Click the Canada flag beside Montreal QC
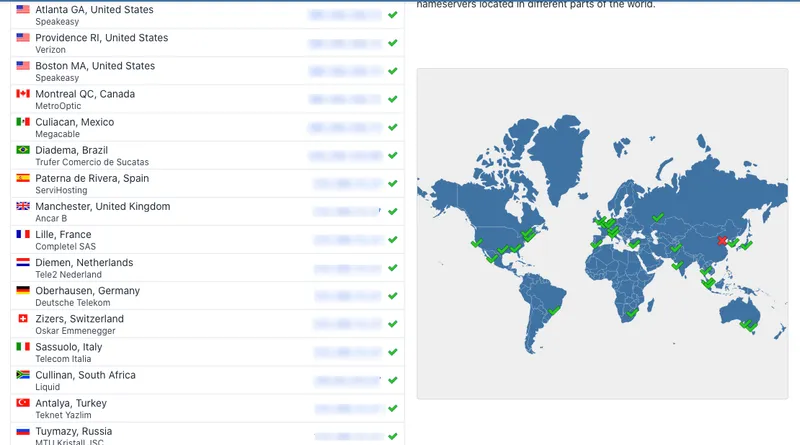 pyautogui.click(x=23, y=94)
